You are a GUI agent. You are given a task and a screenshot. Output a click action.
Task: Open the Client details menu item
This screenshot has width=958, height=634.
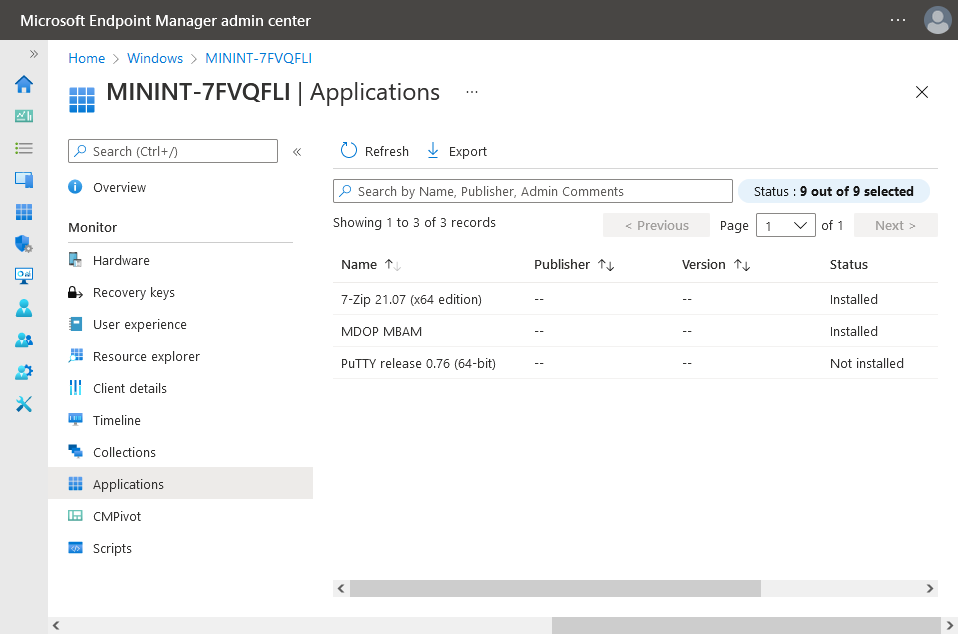pyautogui.click(x=180, y=388)
